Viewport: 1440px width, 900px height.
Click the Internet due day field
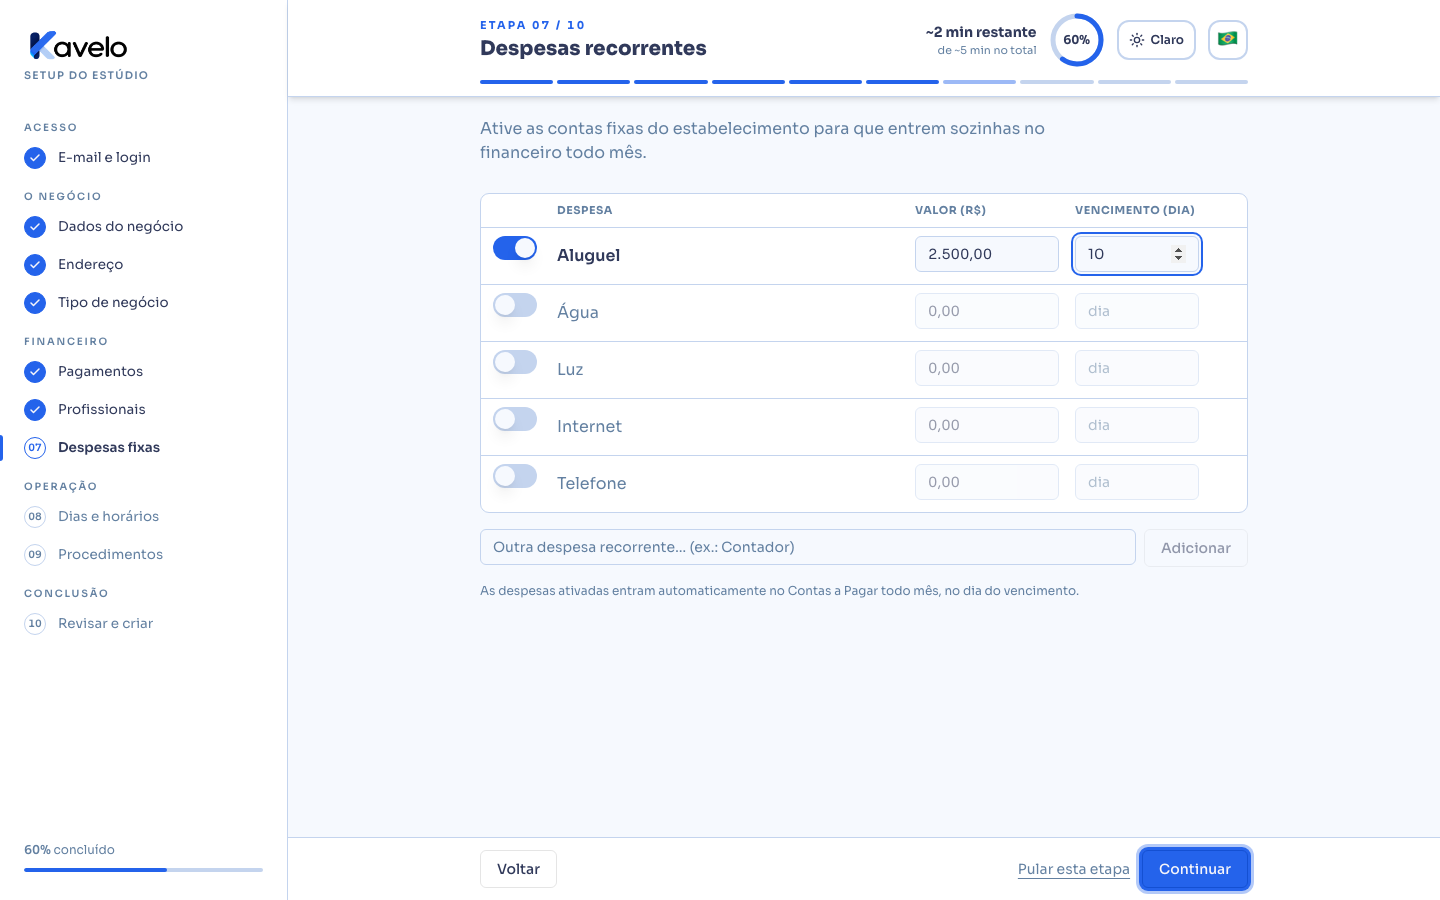pos(1137,425)
